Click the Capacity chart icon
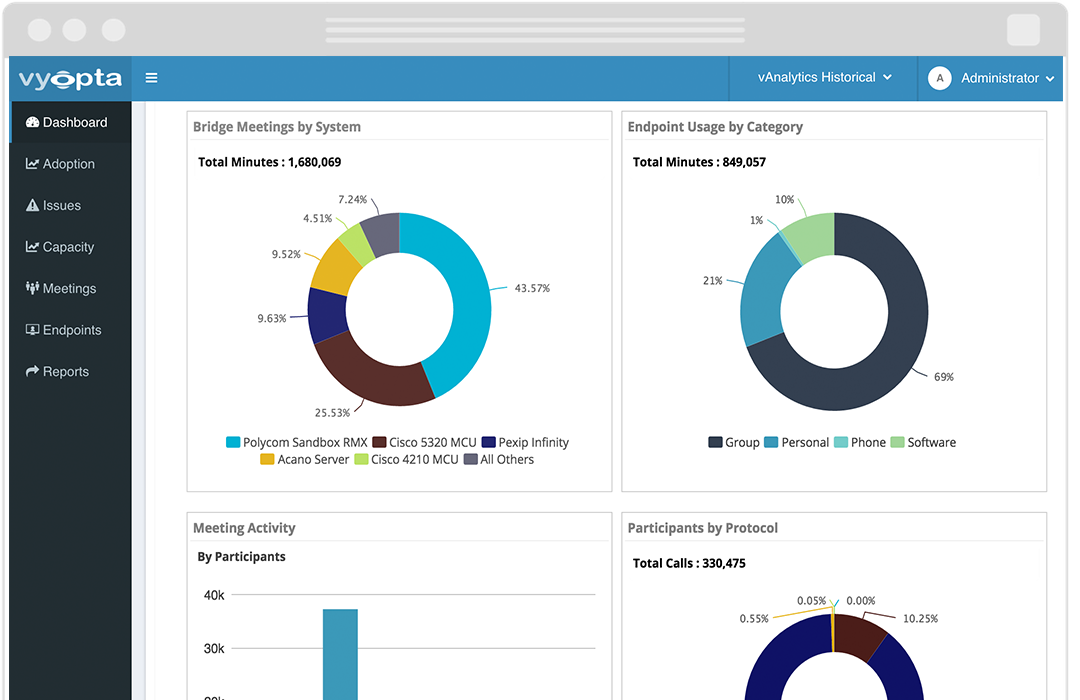Viewport: 1080px width, 700px height. click(x=32, y=246)
